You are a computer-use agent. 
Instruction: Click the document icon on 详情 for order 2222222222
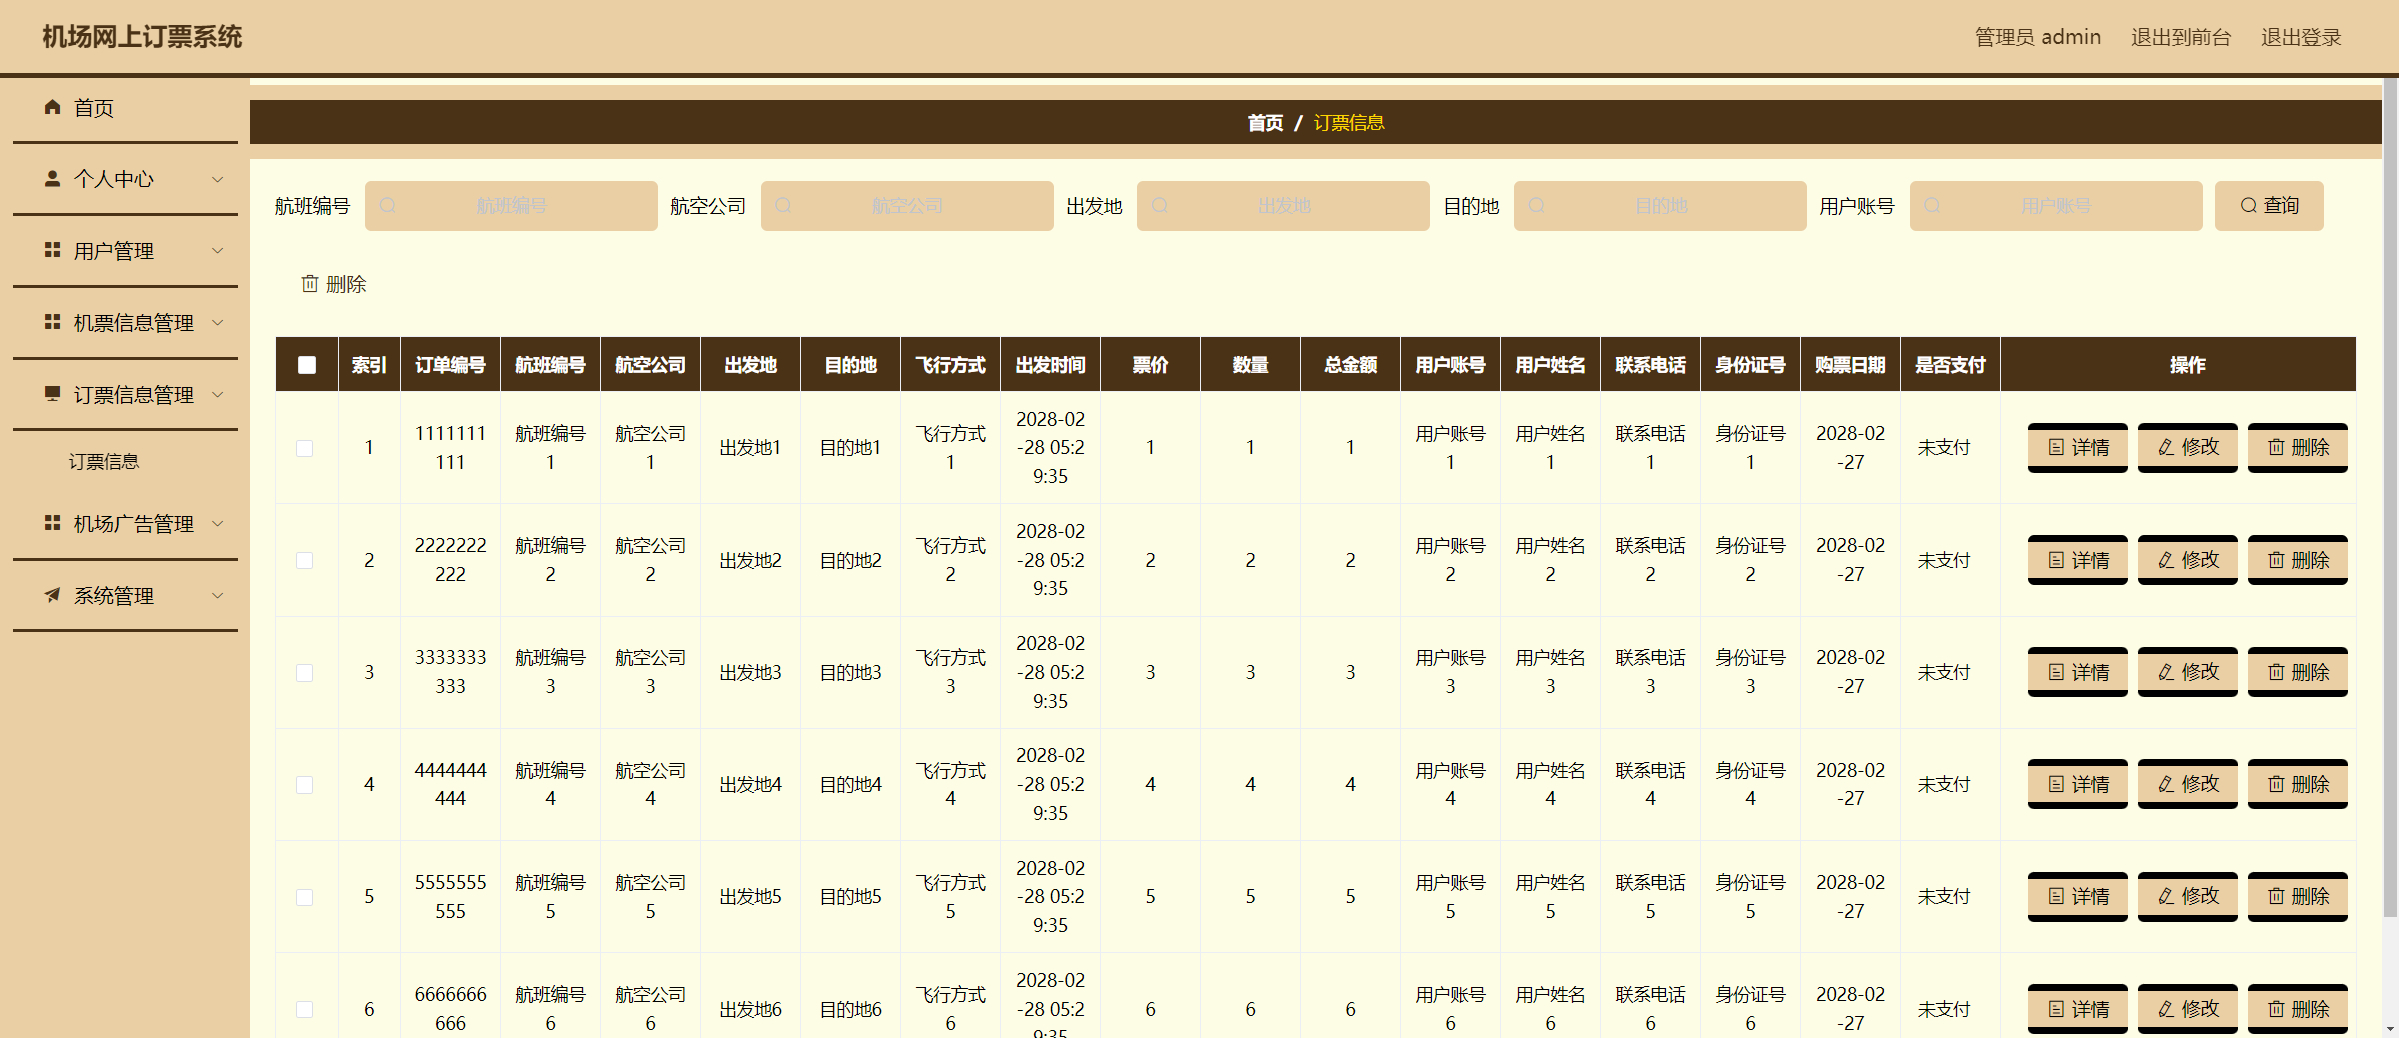(x=2056, y=560)
